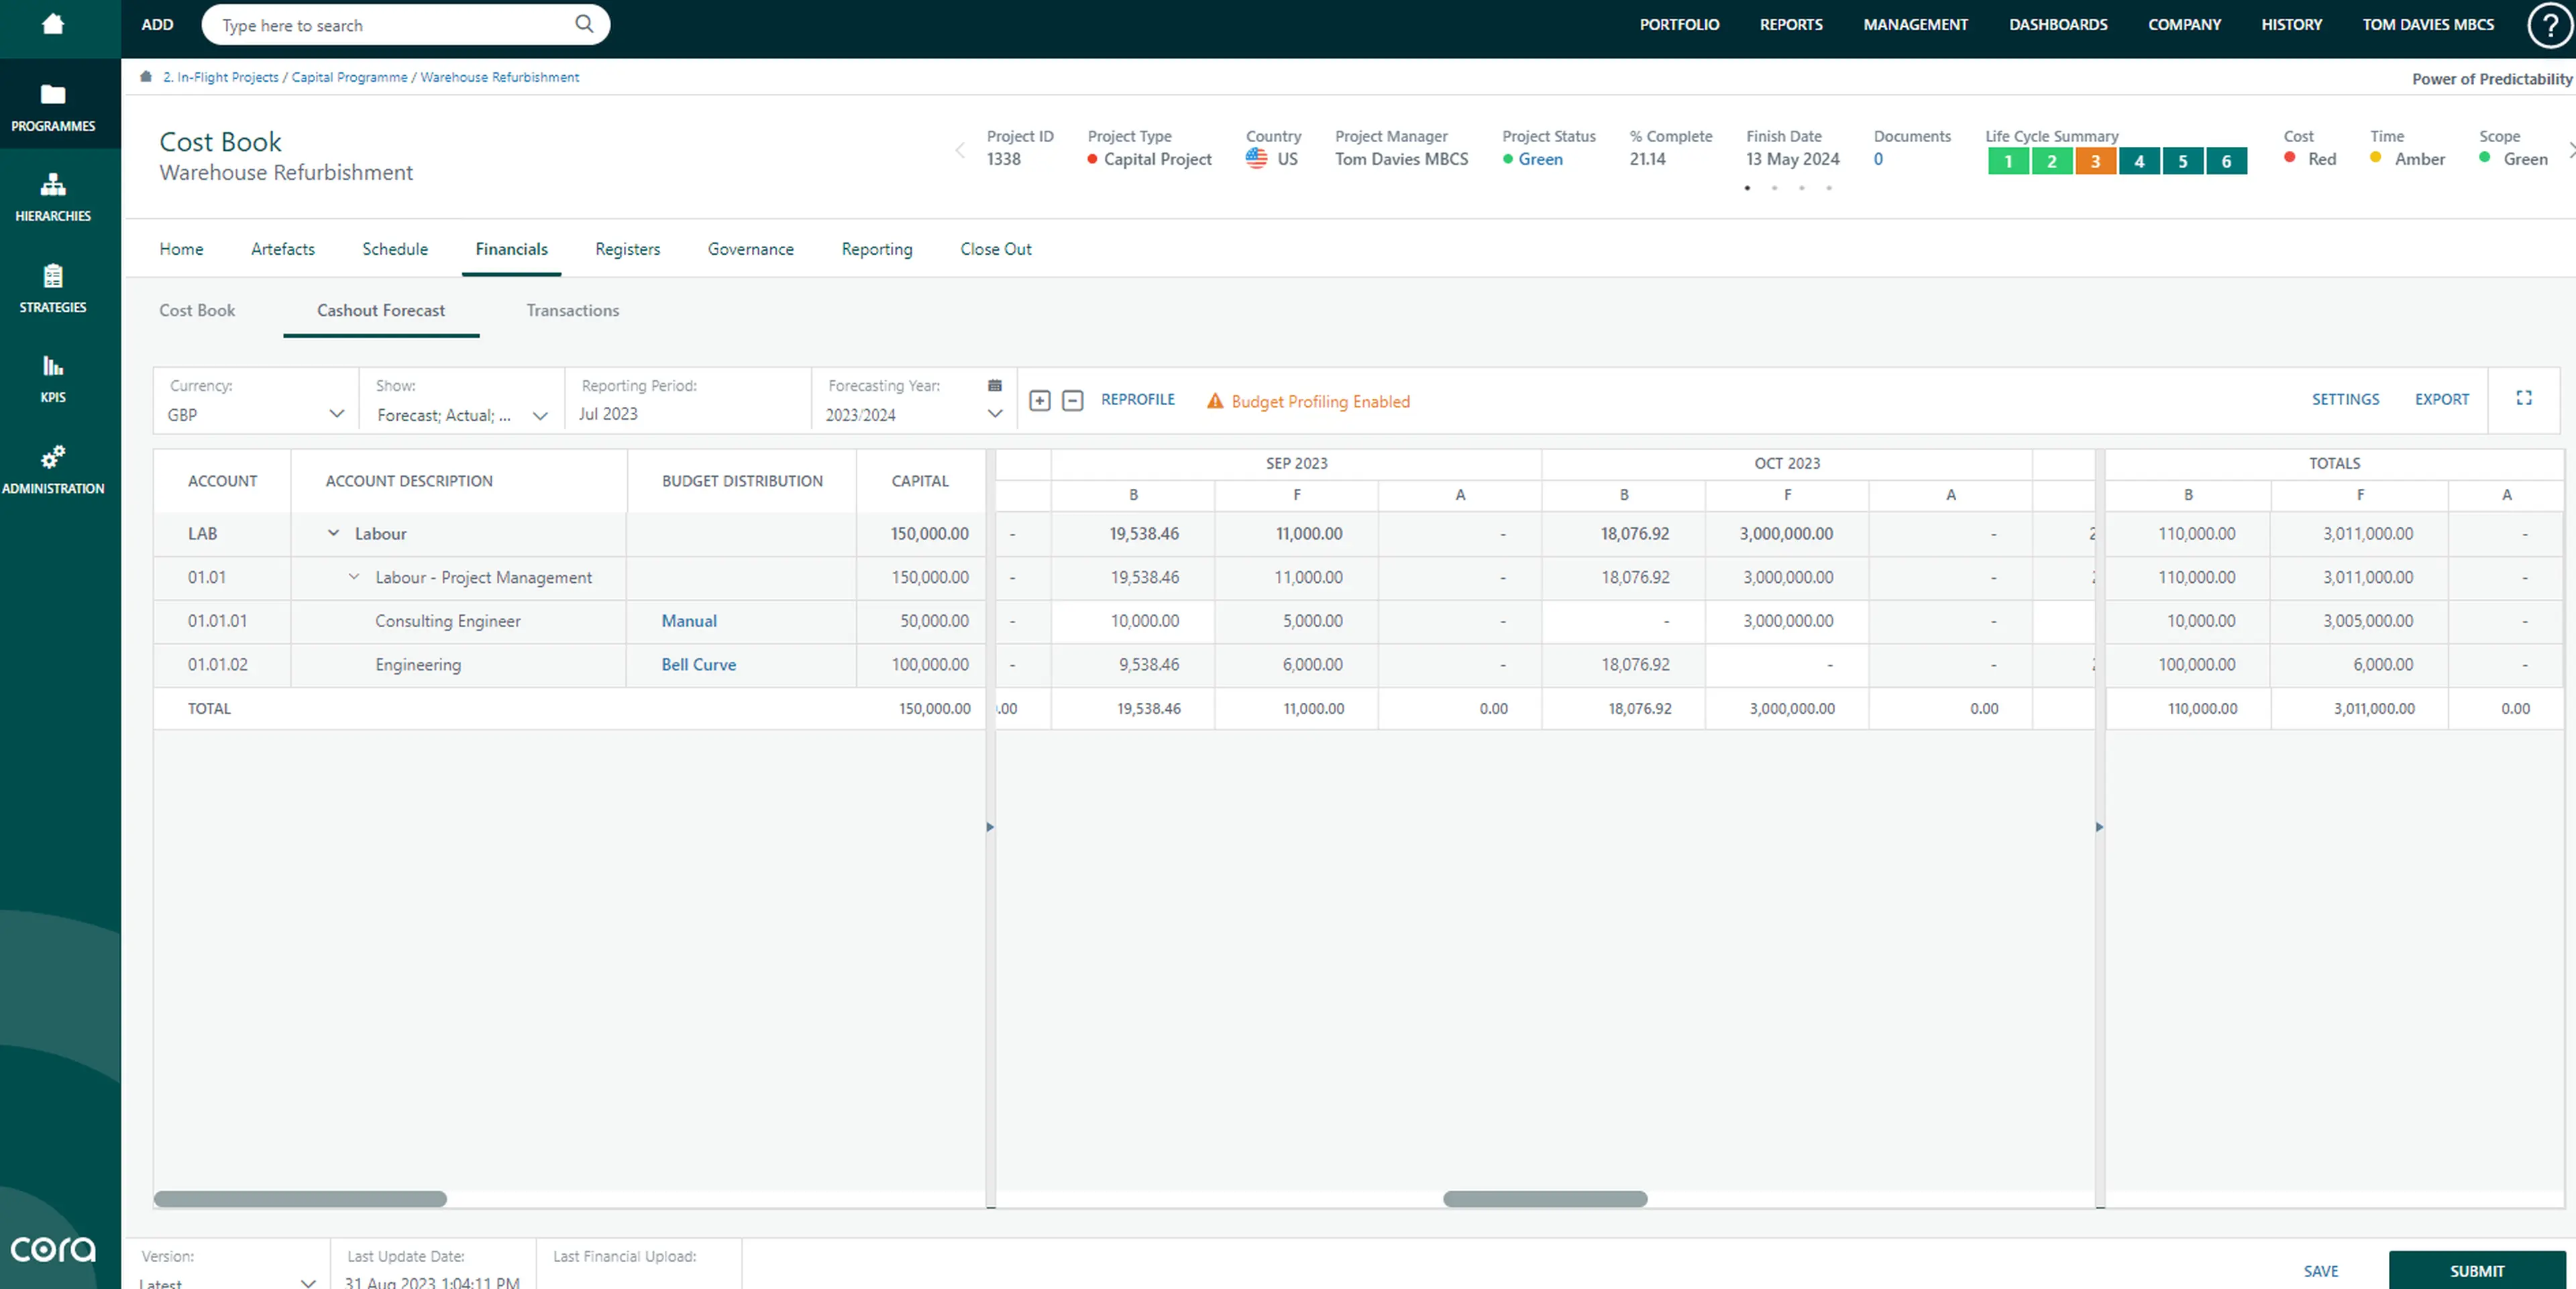Image resolution: width=2576 pixels, height=1289 pixels.
Task: Open the Manual budget distribution link
Action: tap(689, 621)
